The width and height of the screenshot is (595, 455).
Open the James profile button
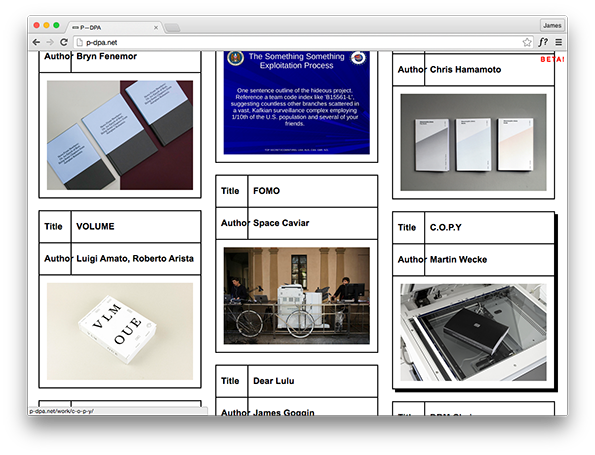pyautogui.click(x=552, y=25)
